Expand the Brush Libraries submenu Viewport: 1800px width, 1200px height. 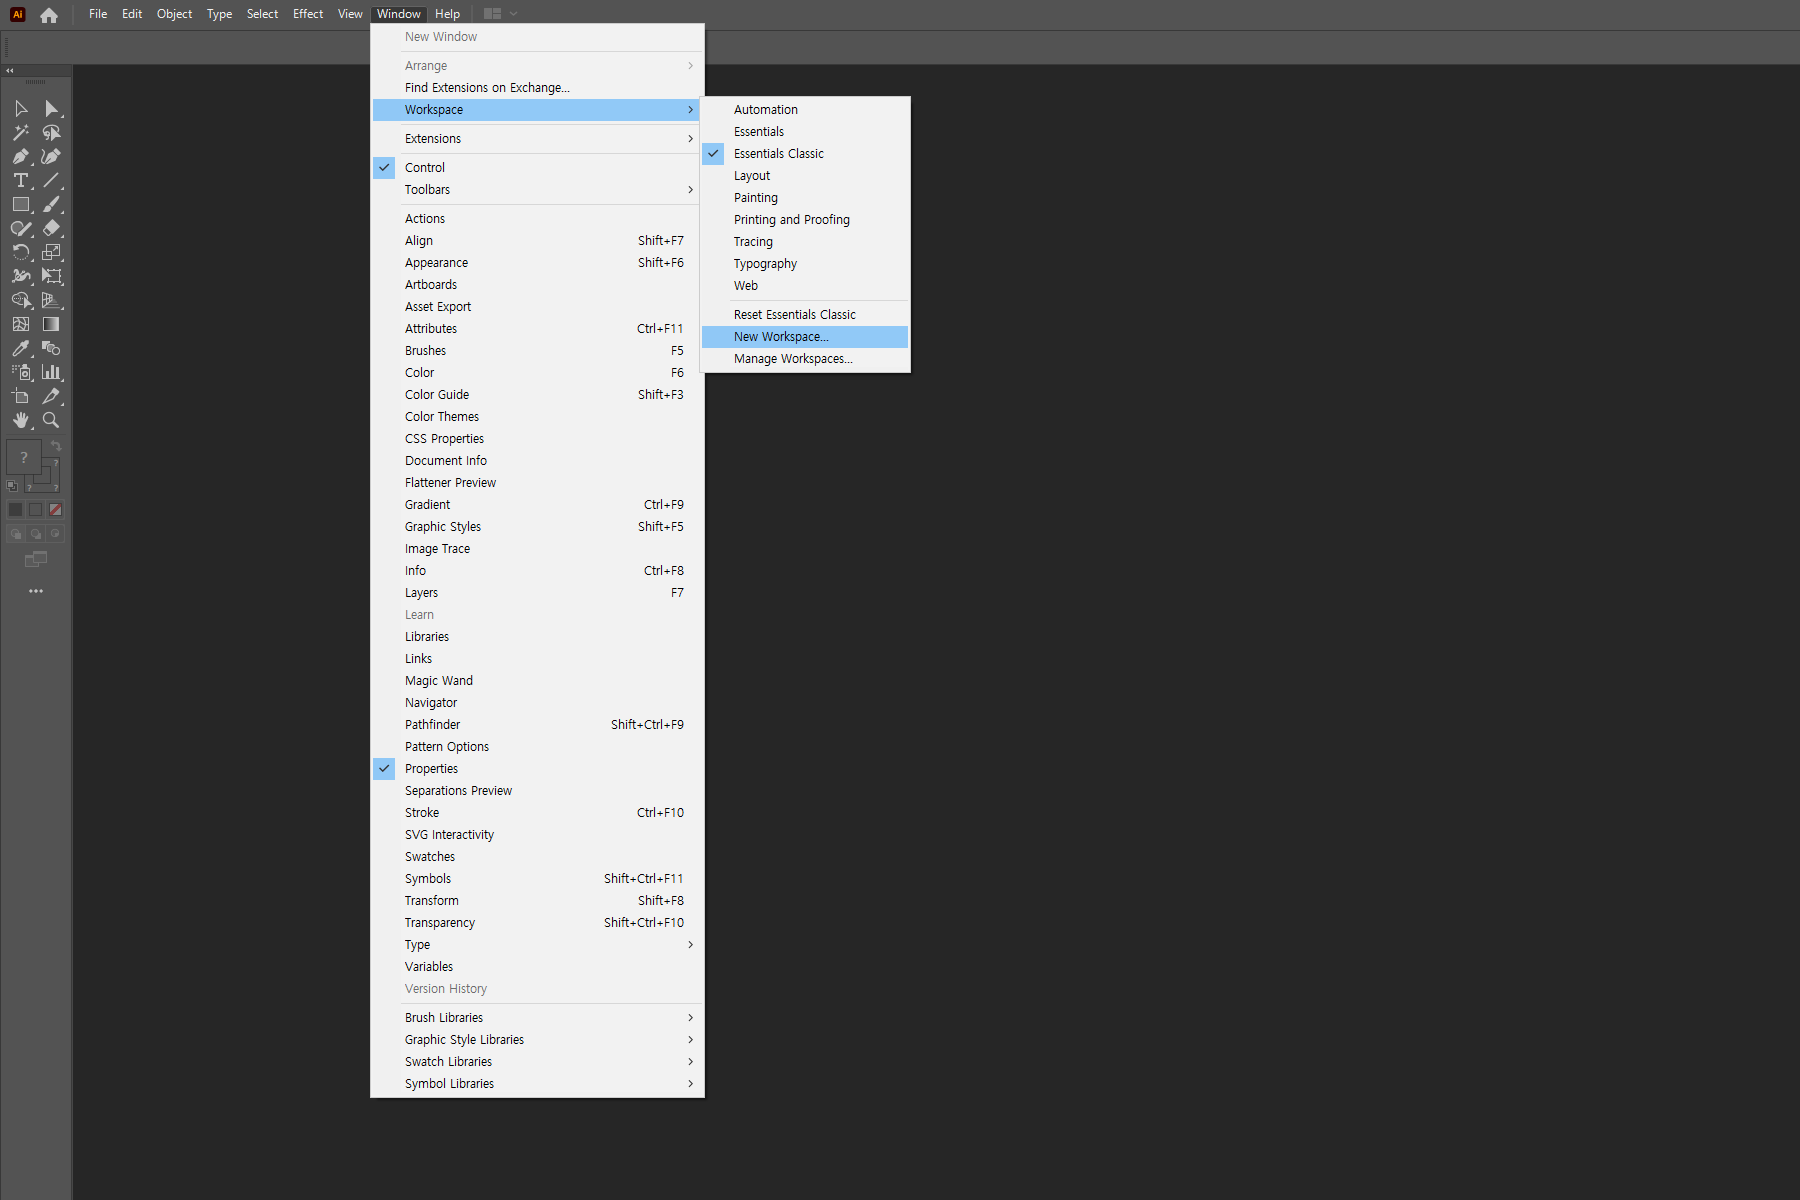(538, 1018)
